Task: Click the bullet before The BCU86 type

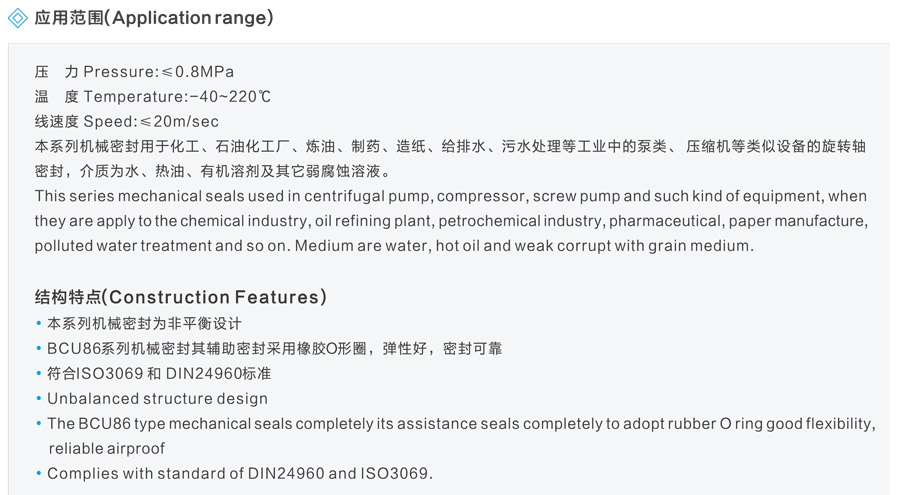Action: [x=38, y=424]
